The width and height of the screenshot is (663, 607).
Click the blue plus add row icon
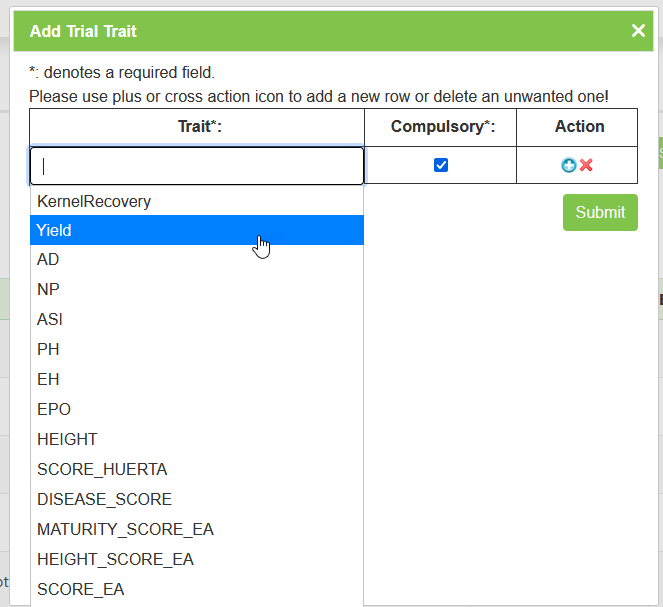568,165
